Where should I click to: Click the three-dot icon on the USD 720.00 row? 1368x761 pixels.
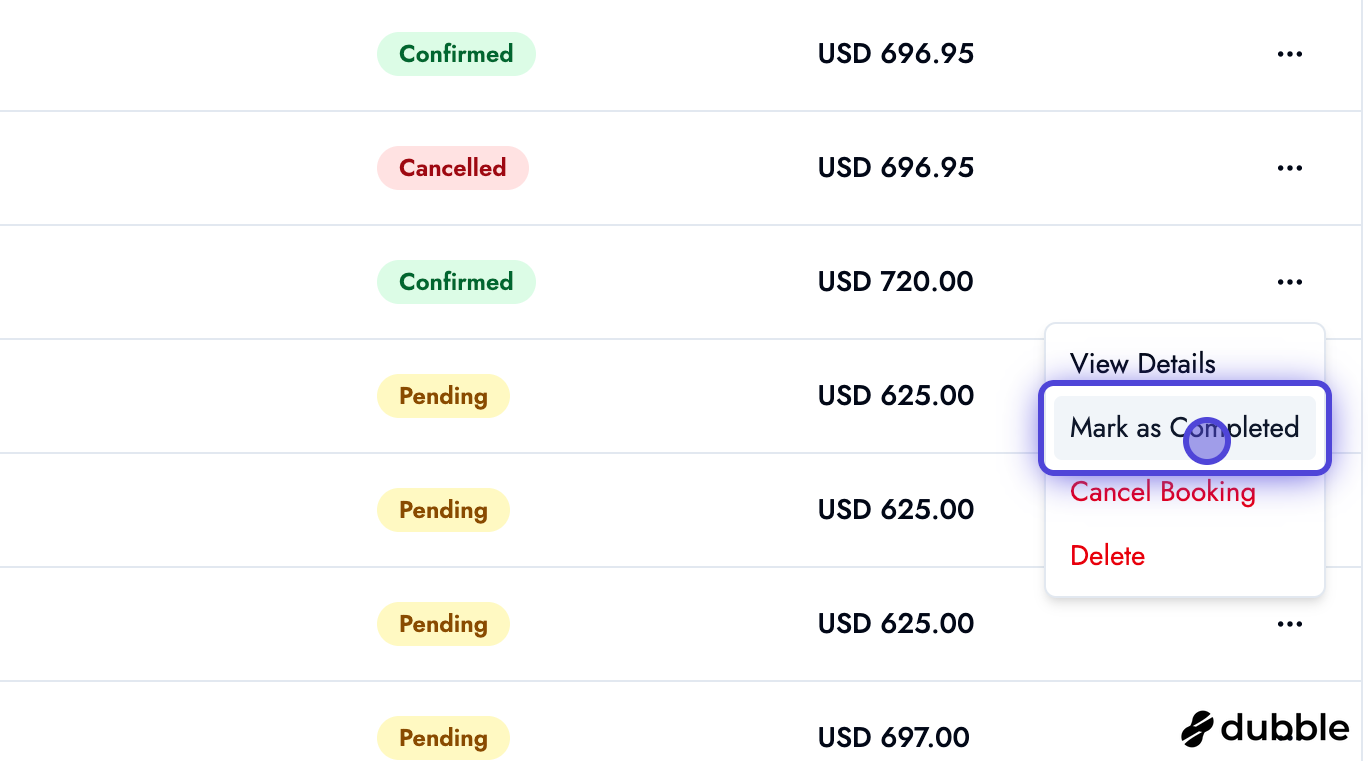click(1290, 282)
